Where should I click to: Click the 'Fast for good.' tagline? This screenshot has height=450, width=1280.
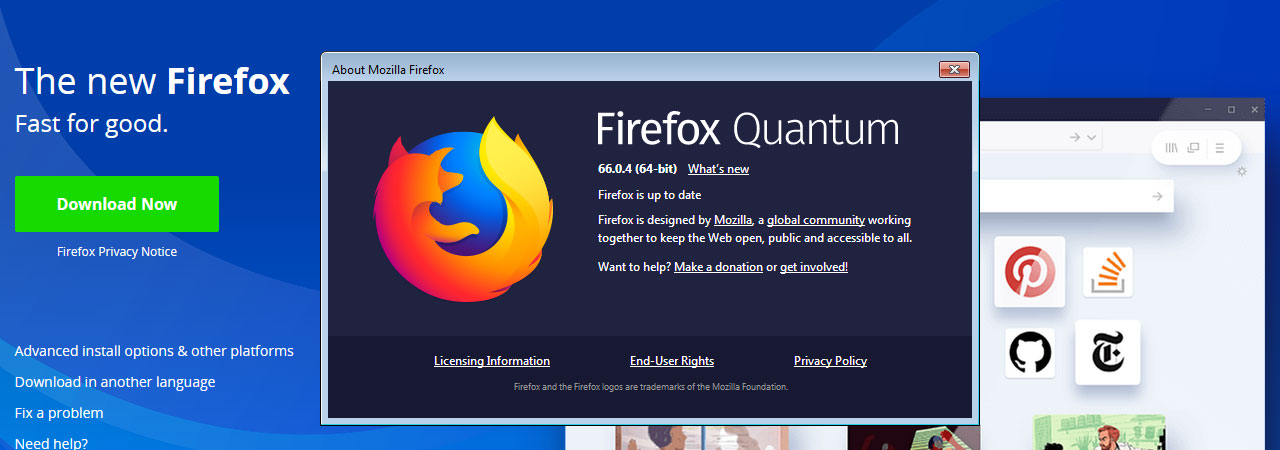[92, 125]
